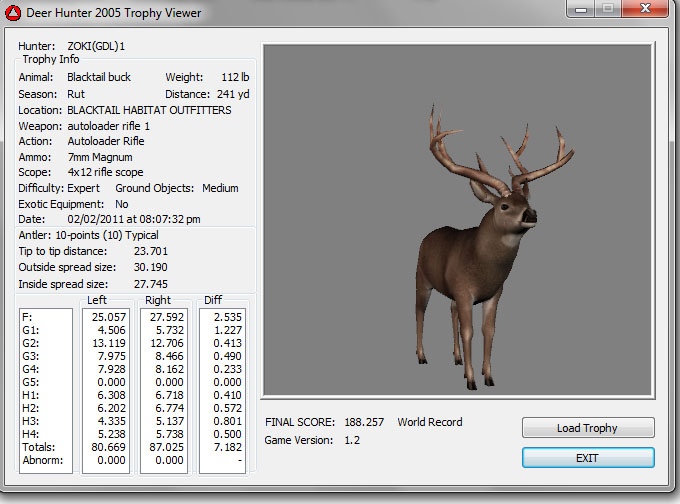Click the FINAL SCORE value 188.257
Screen dimensions: 680x504
[x=363, y=422]
